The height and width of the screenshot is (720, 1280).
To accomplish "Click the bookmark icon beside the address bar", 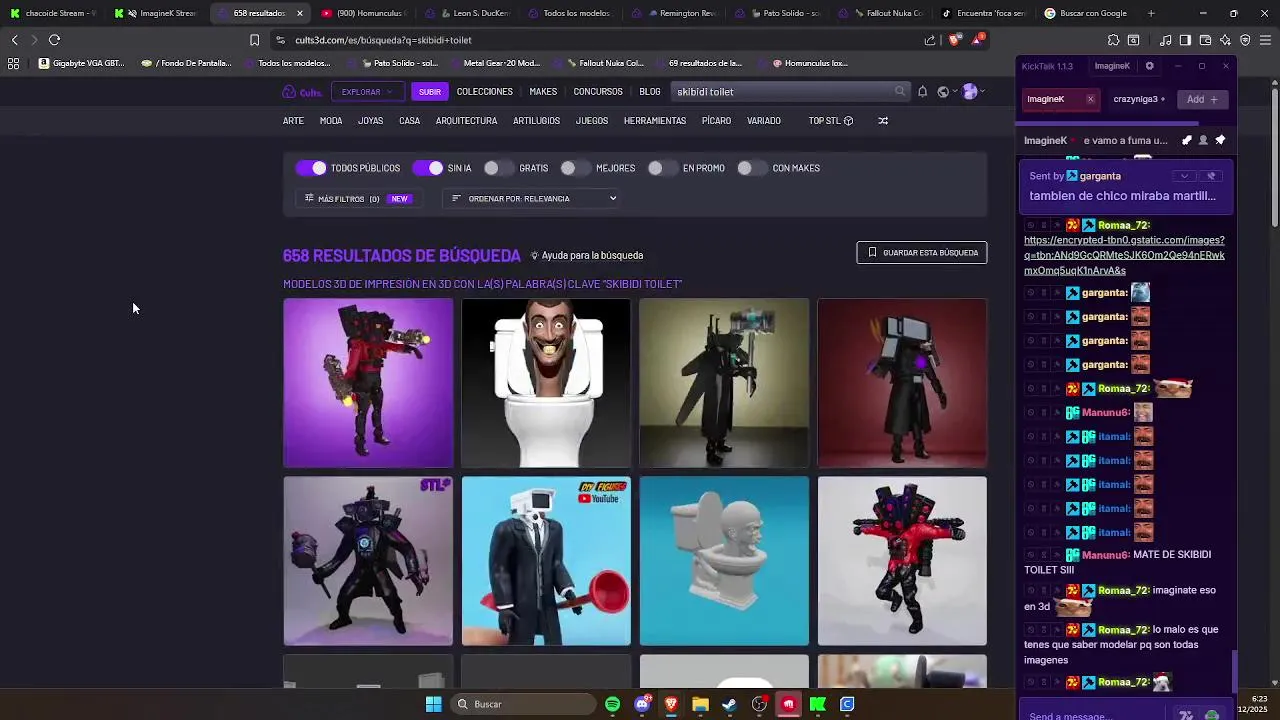I will pyautogui.click(x=254, y=40).
